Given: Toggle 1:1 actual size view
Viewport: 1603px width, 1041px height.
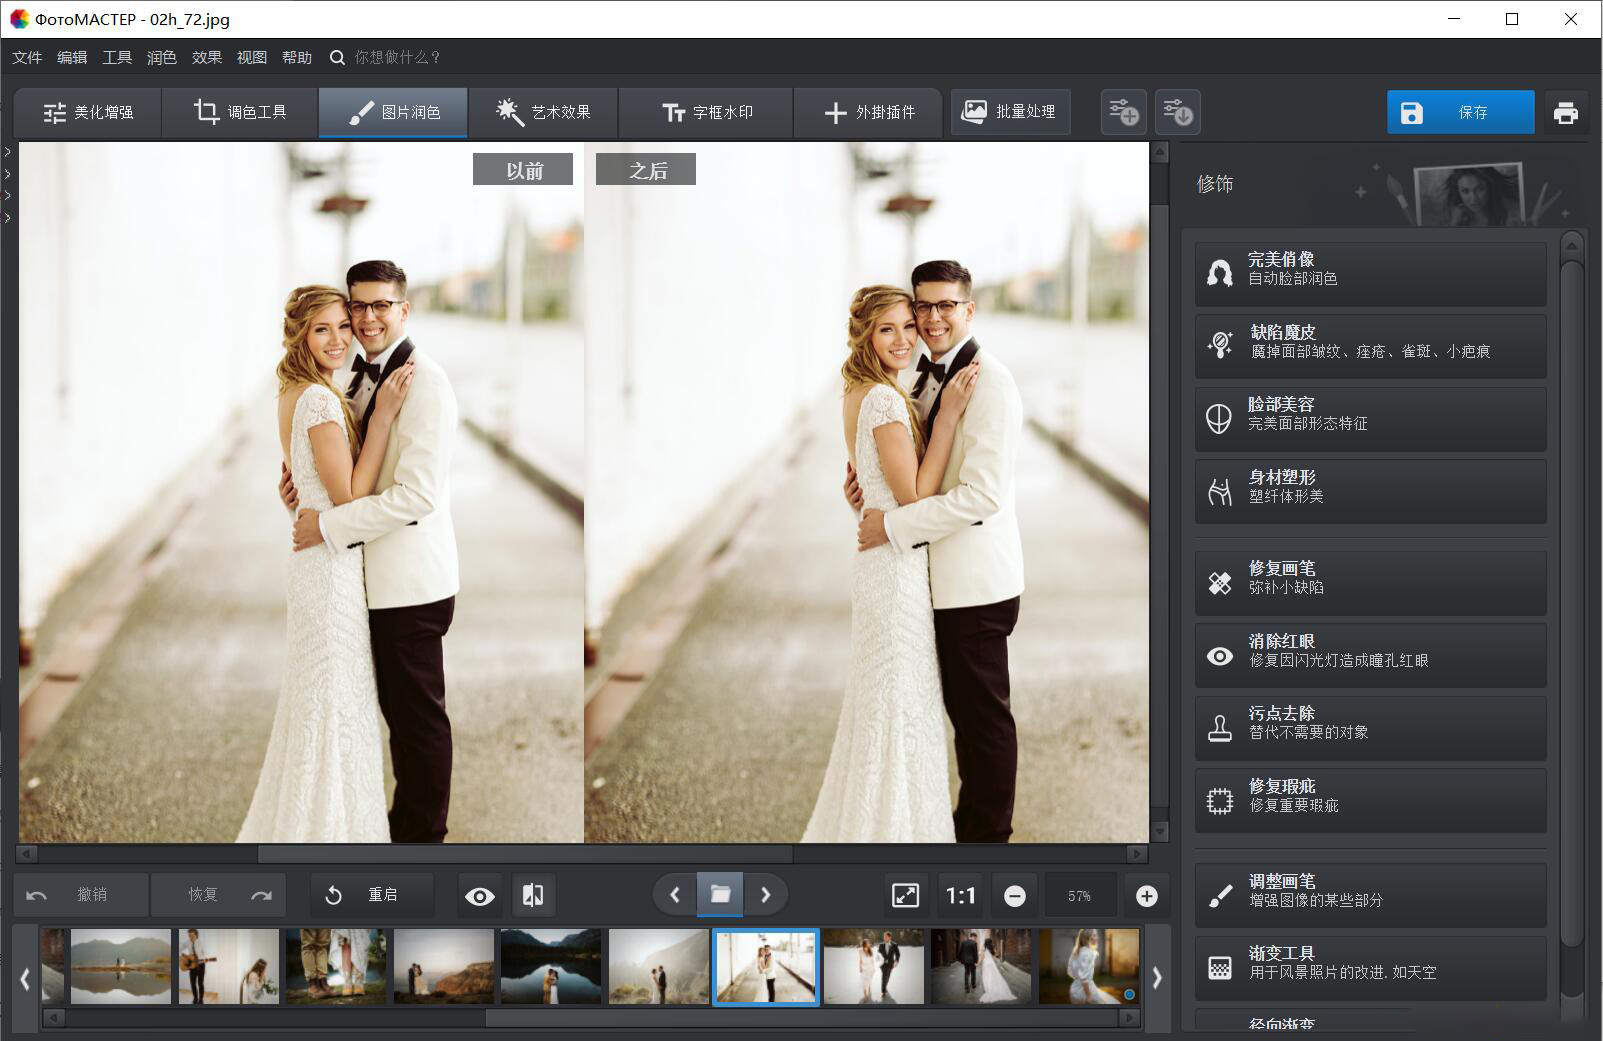Looking at the screenshot, I should click(959, 895).
